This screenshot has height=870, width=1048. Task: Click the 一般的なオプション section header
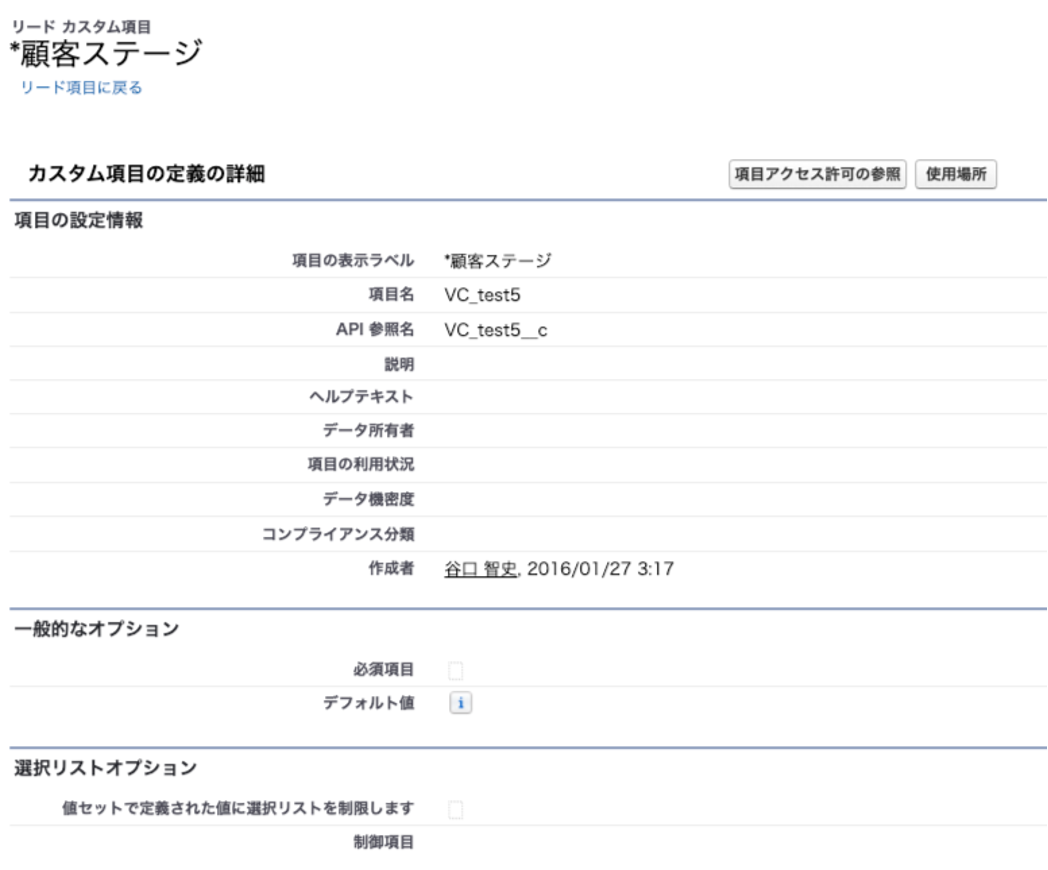pyautogui.click(x=97, y=629)
